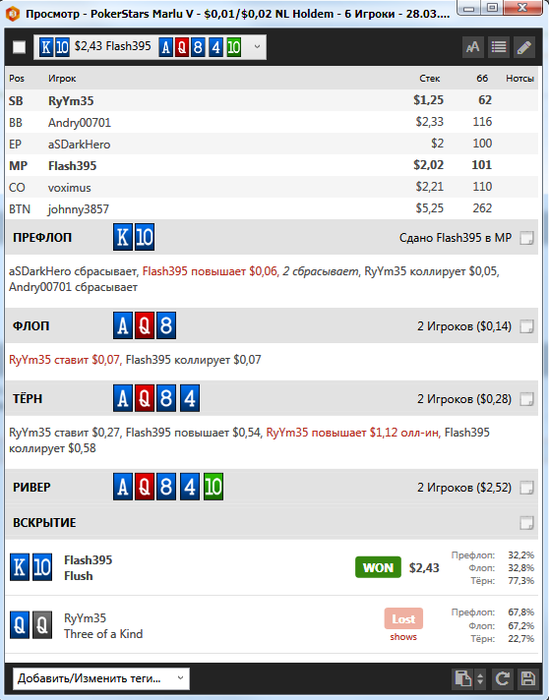This screenshot has height=700, width=549.
Task: Open the list view icon
Action: pyautogui.click(x=499, y=47)
